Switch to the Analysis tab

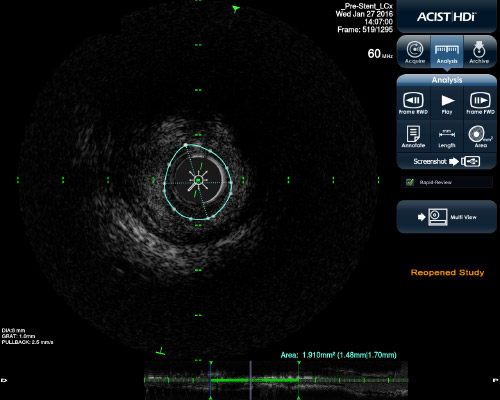click(447, 52)
